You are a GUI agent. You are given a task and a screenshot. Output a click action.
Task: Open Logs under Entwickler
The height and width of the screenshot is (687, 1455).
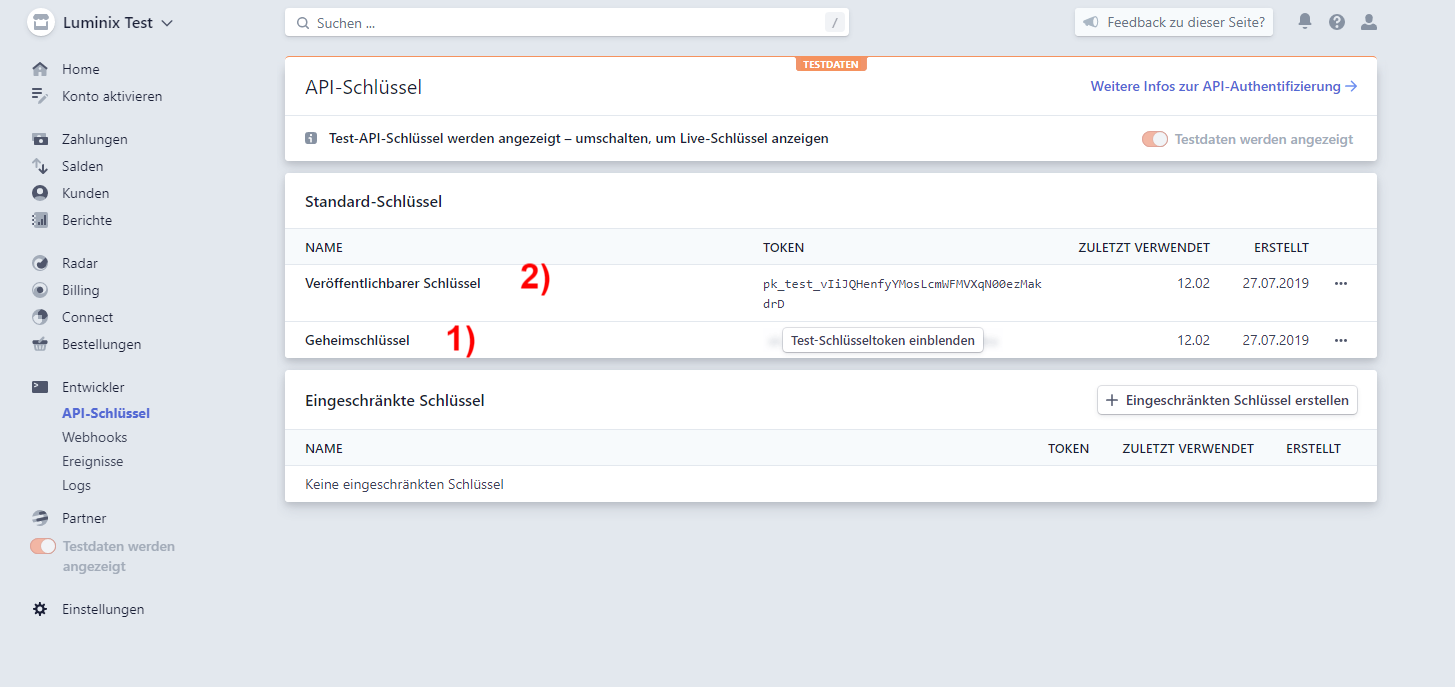click(x=76, y=485)
